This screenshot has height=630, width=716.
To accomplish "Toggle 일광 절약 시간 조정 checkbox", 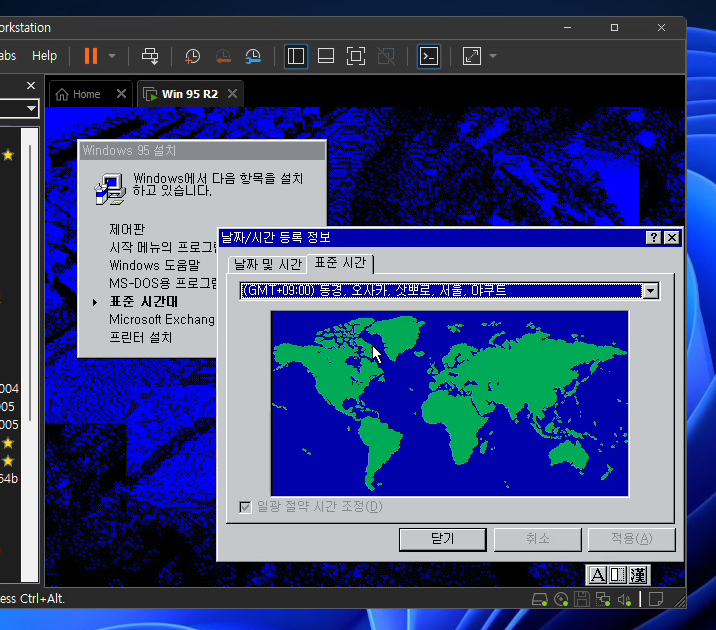I will [x=245, y=507].
